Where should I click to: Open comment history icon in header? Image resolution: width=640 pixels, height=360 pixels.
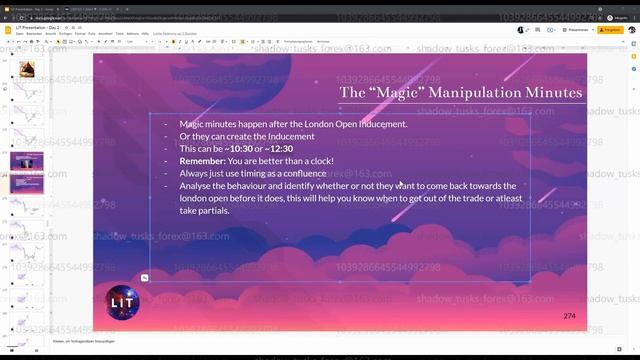[538, 30]
